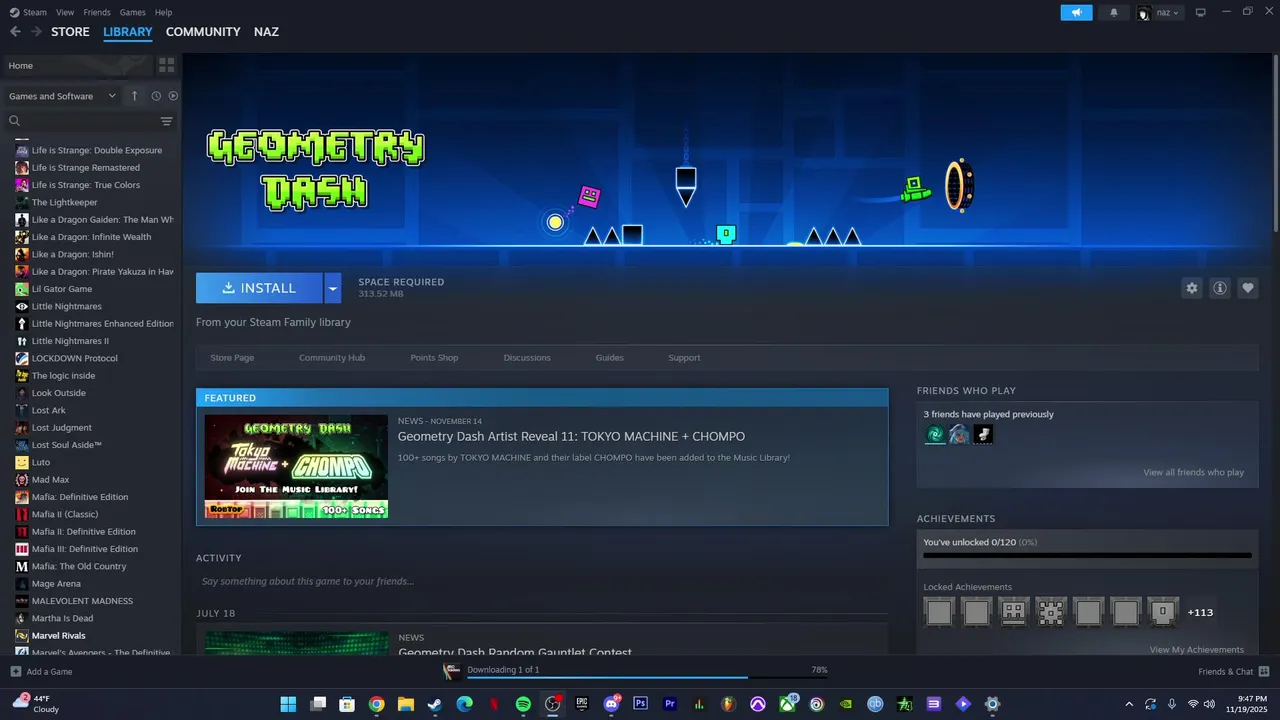Screen dimensions: 1280x720
Task: Launch Premiere Pro from the taskbar
Action: pyautogui.click(x=670, y=704)
